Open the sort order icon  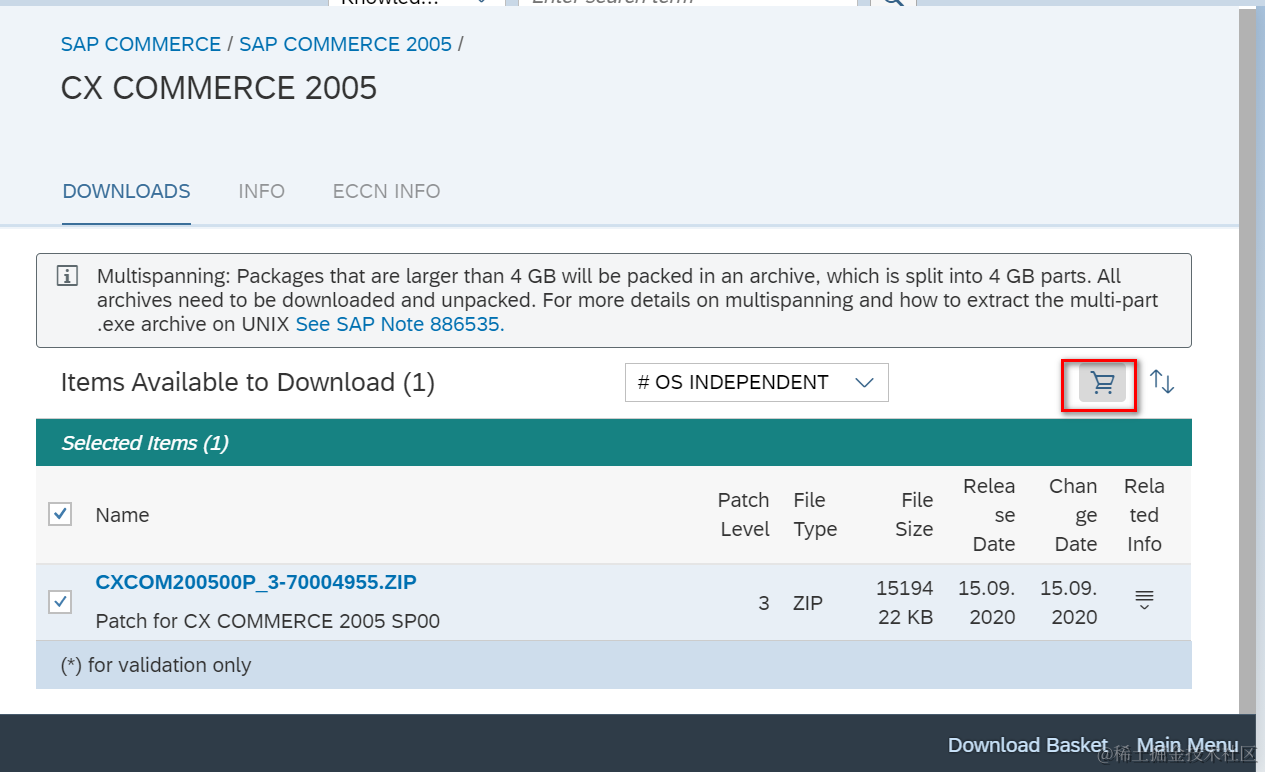click(1161, 381)
